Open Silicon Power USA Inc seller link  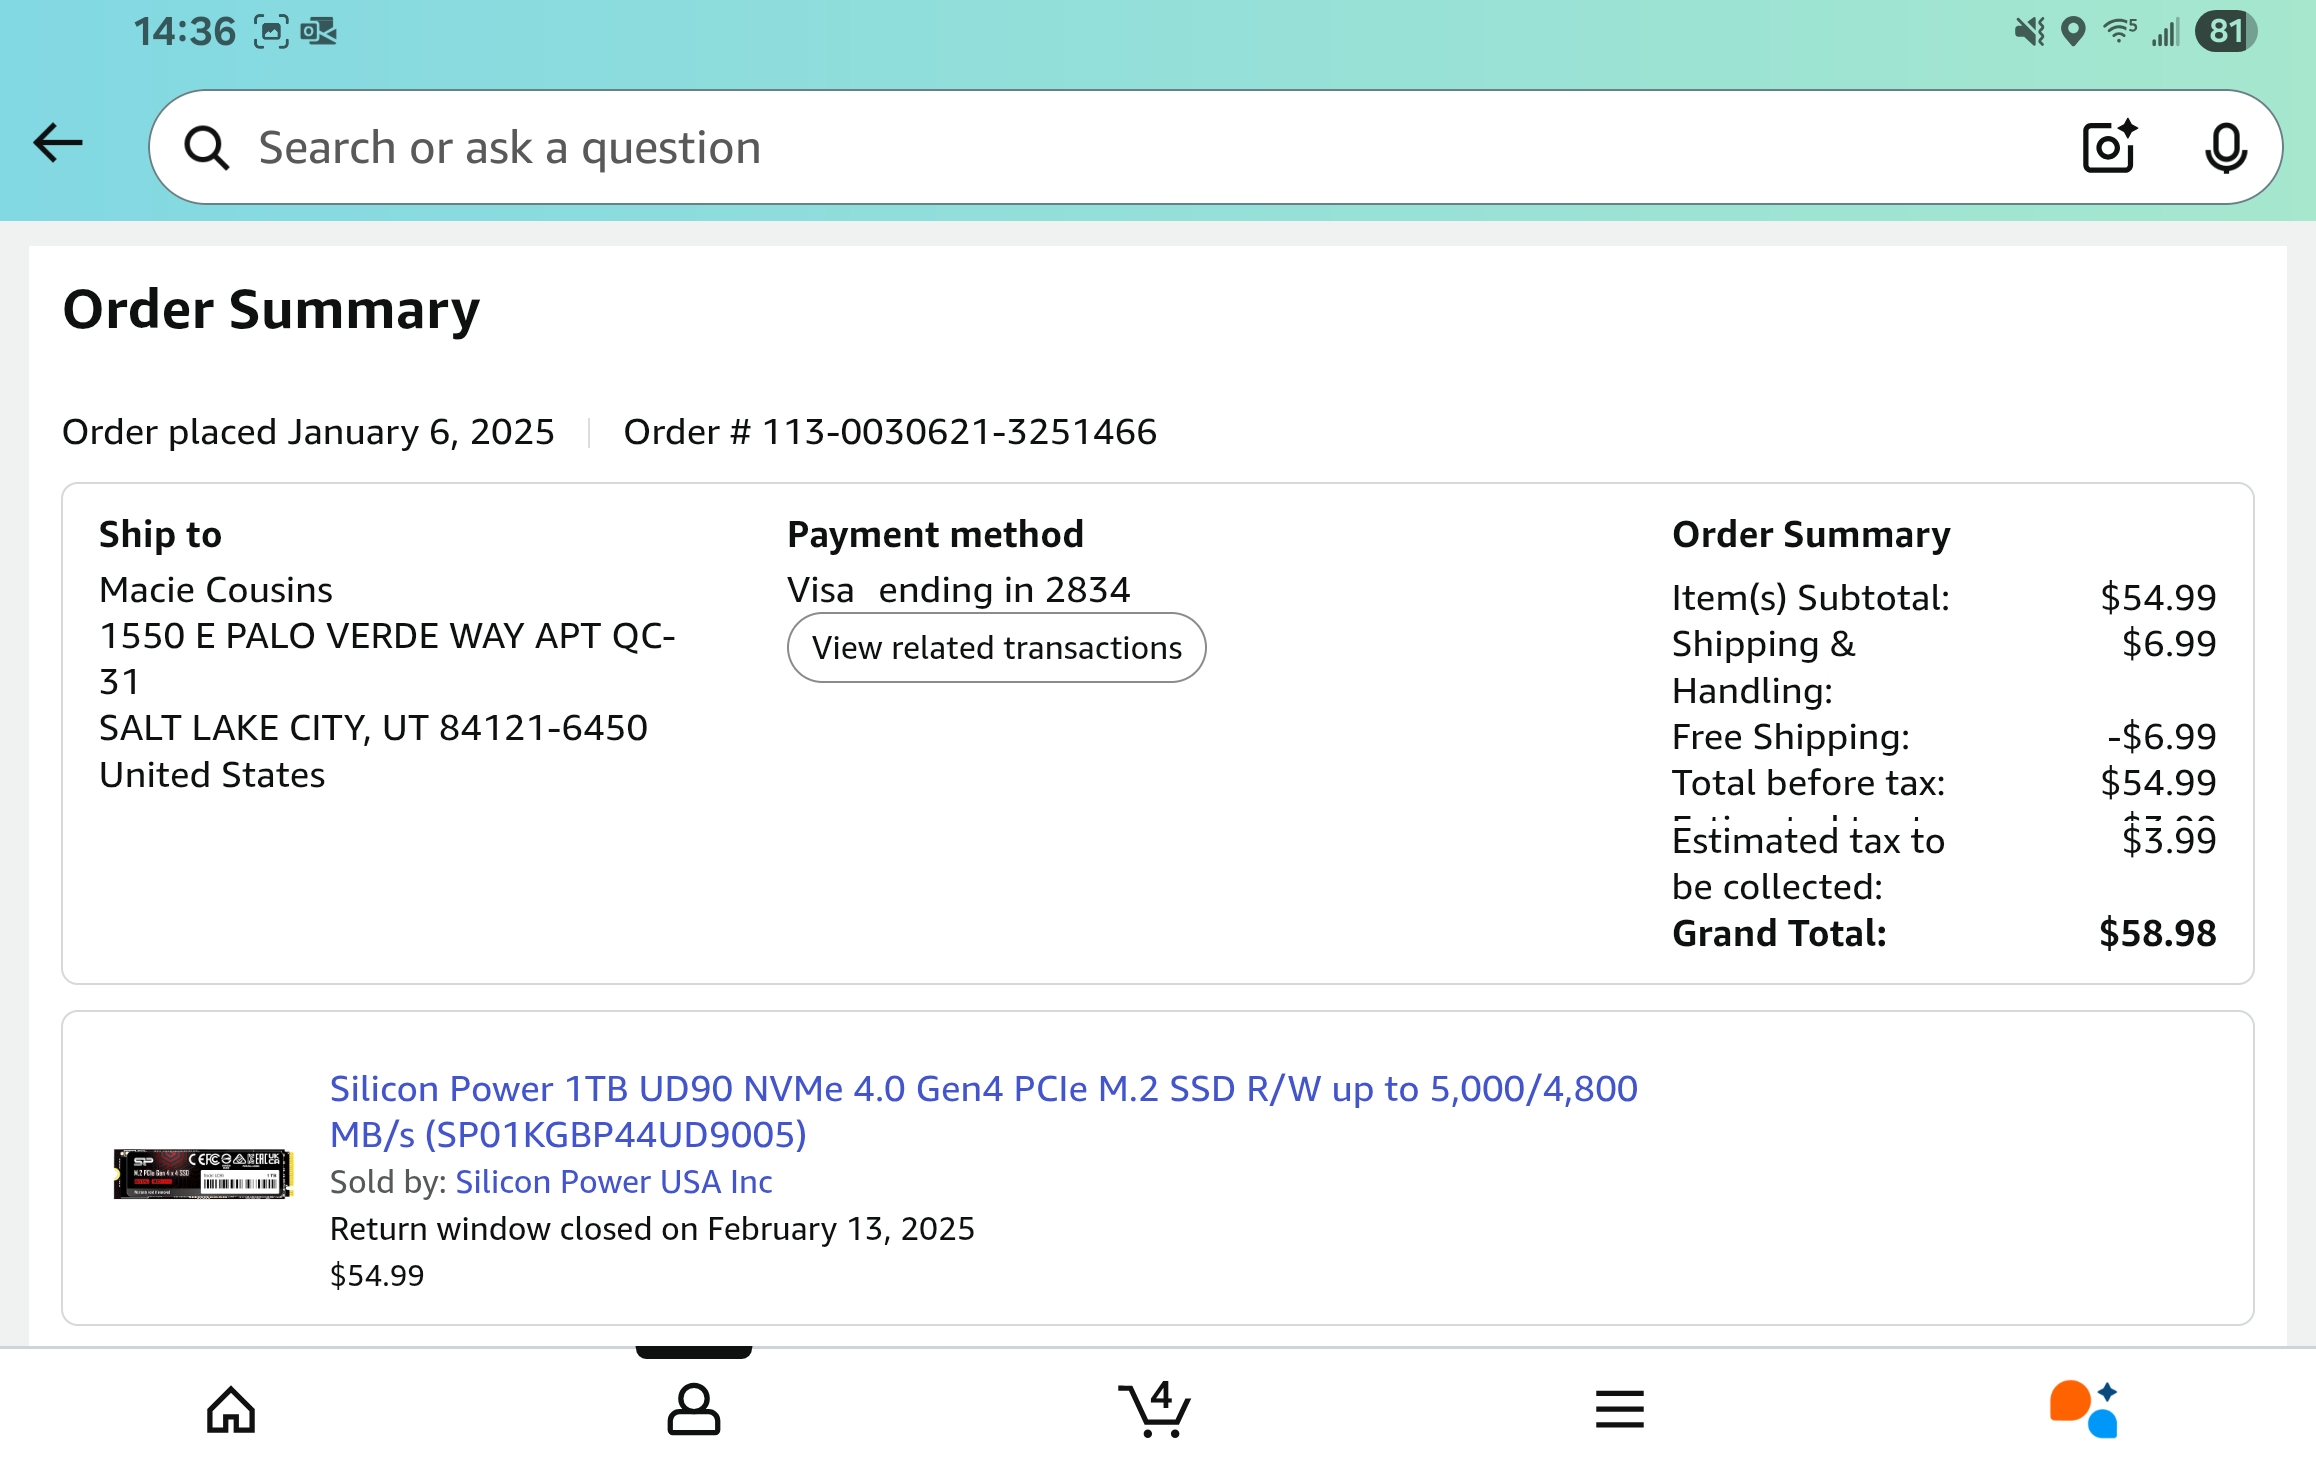pyautogui.click(x=613, y=1182)
